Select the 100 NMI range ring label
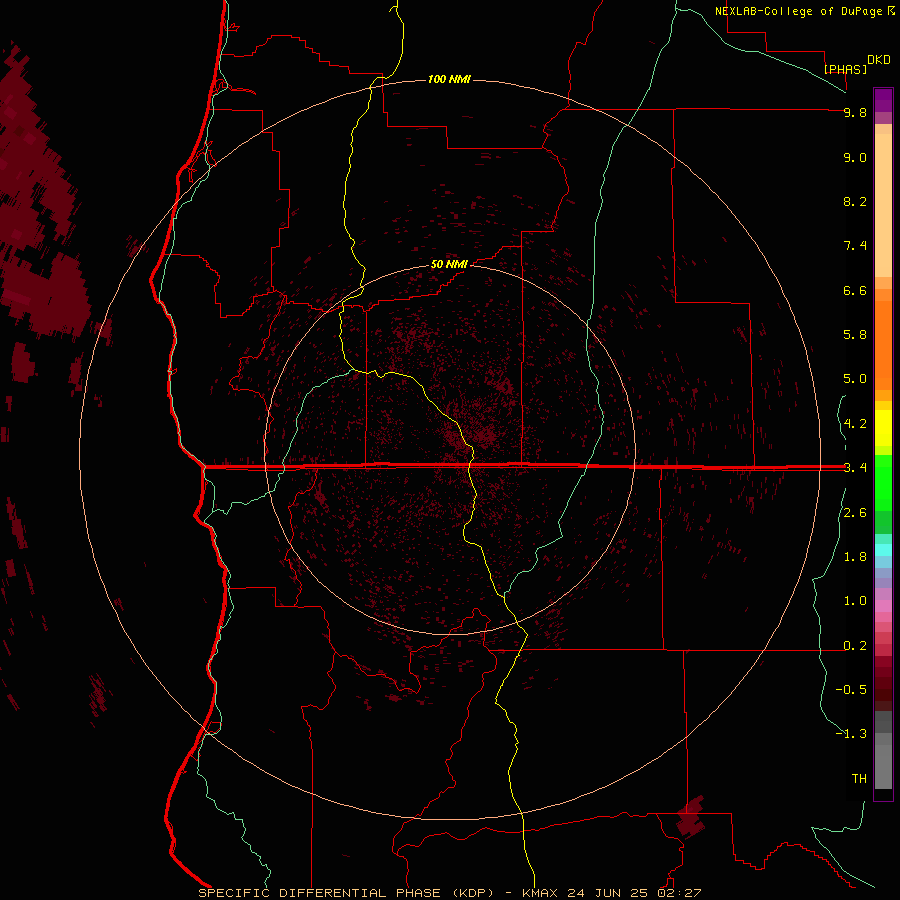 tap(449, 79)
